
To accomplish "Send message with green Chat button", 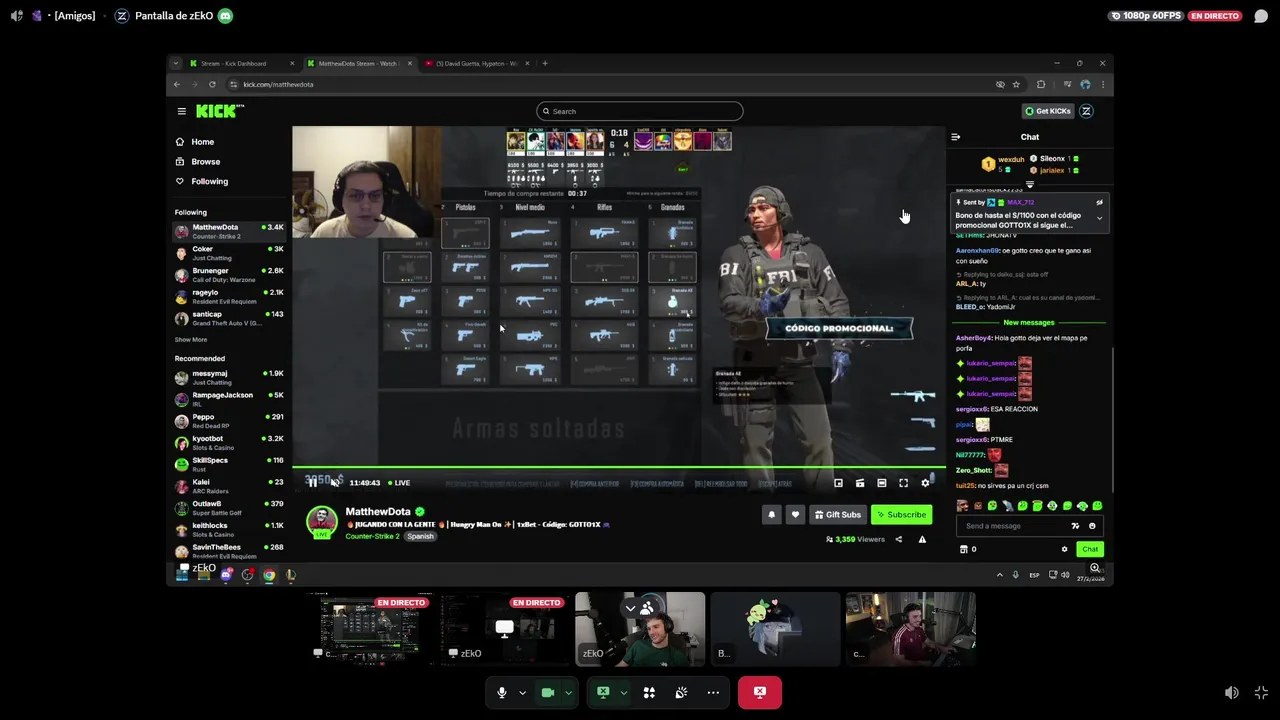I will pos(1090,549).
